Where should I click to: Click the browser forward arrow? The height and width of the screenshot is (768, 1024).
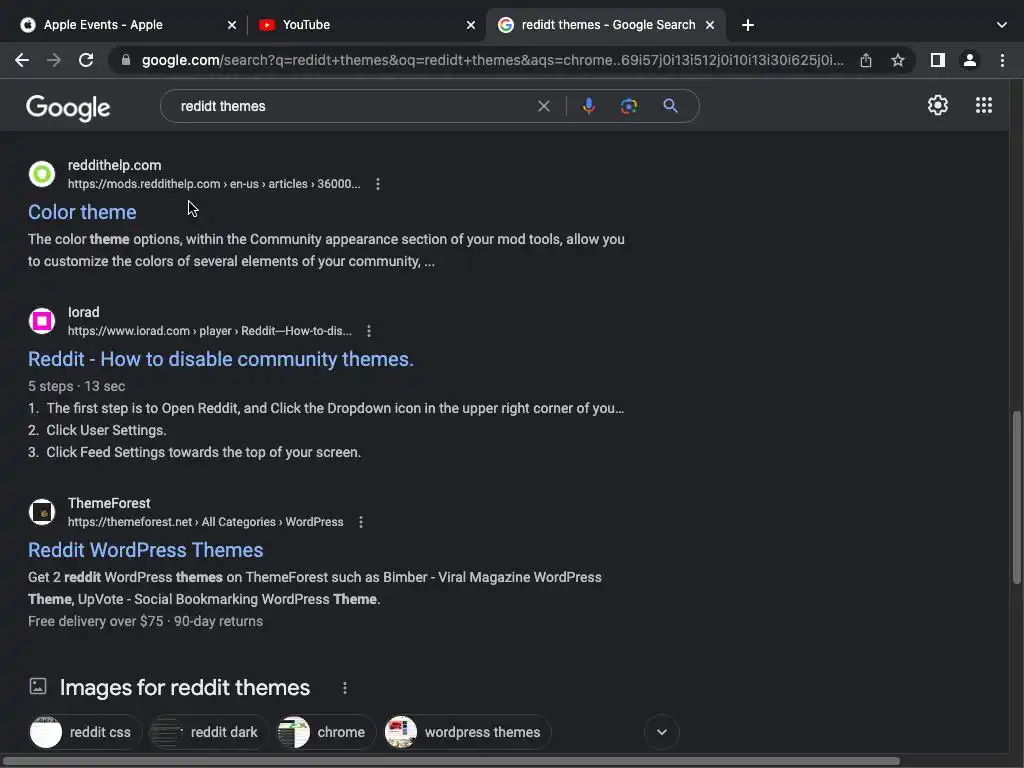click(x=54, y=60)
